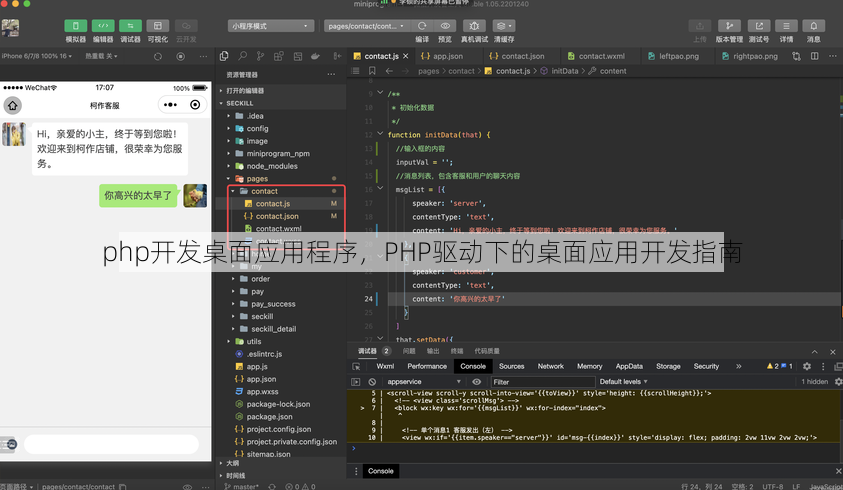Toggle the 编辑器 editor button
This screenshot has height=490, width=843.
pyautogui.click(x=103, y=26)
